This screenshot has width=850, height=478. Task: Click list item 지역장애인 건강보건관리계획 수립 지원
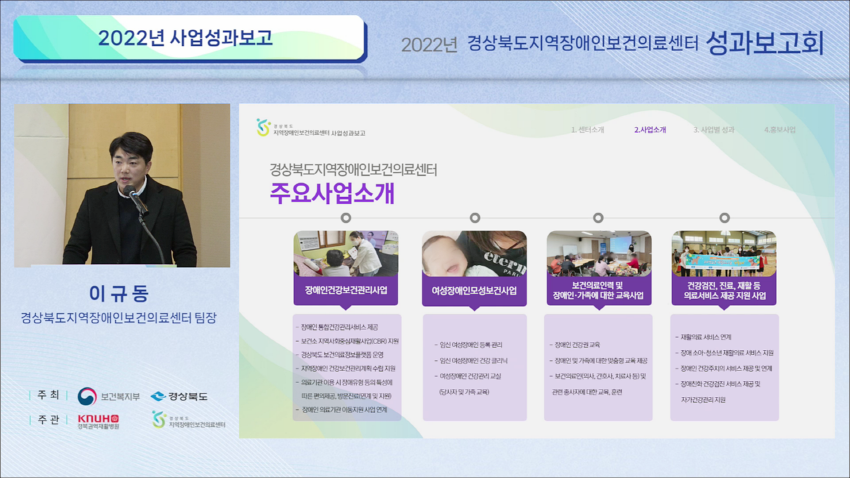[x=348, y=369]
